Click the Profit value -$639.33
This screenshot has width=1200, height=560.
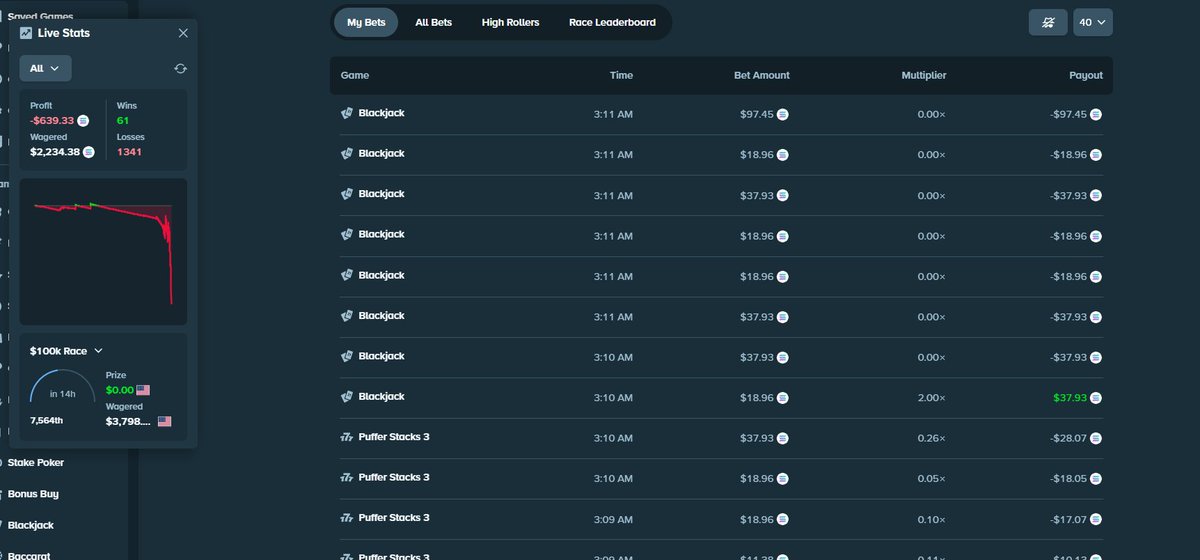tap(52, 120)
